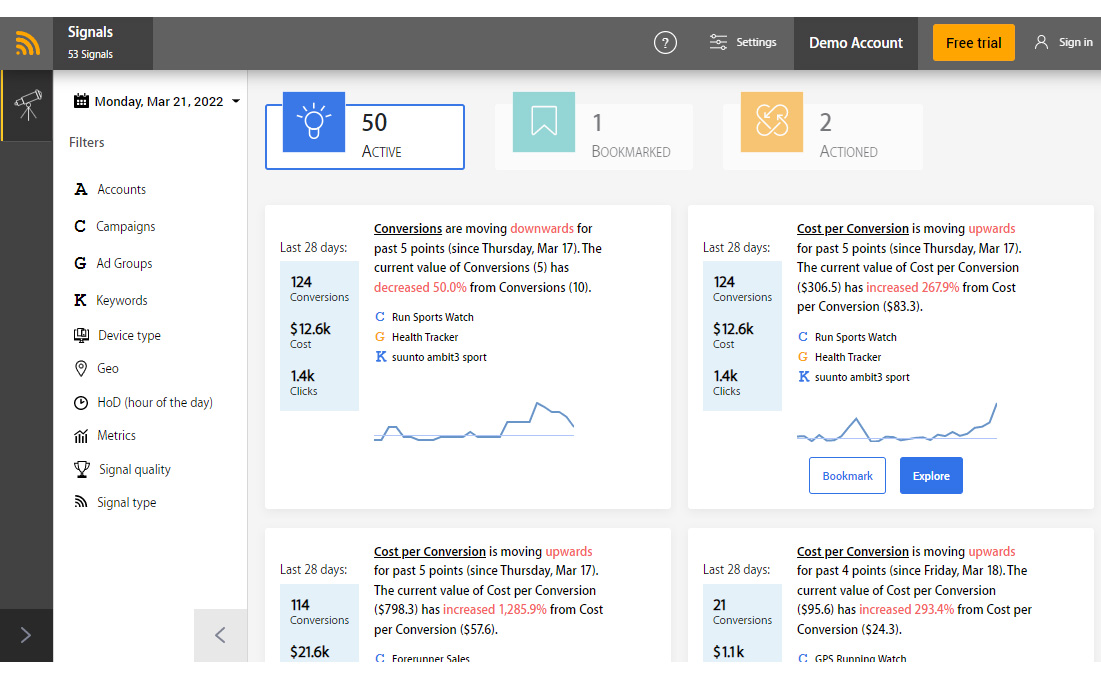Click 'suunto ambit3 sport' in the 267.9% card

click(x=862, y=377)
